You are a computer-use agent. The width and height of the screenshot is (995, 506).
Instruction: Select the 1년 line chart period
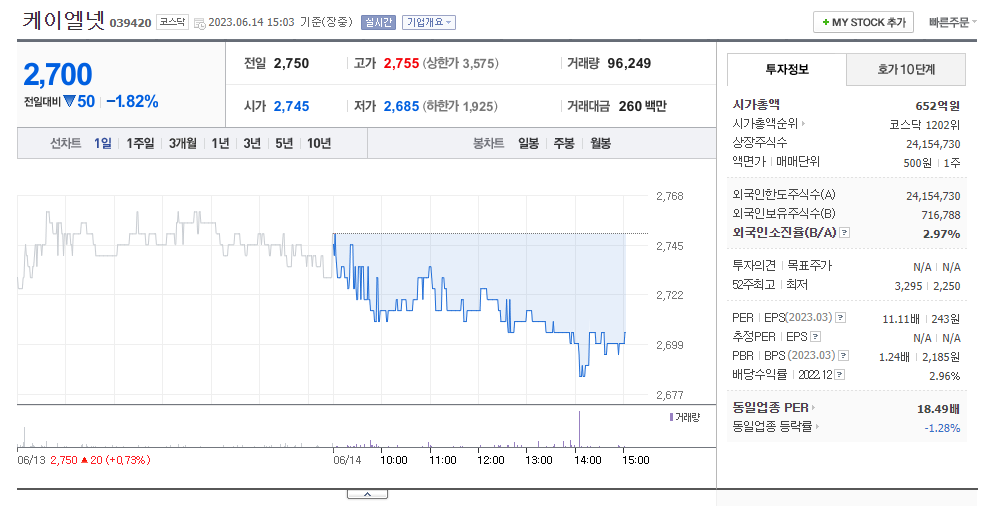(x=220, y=143)
